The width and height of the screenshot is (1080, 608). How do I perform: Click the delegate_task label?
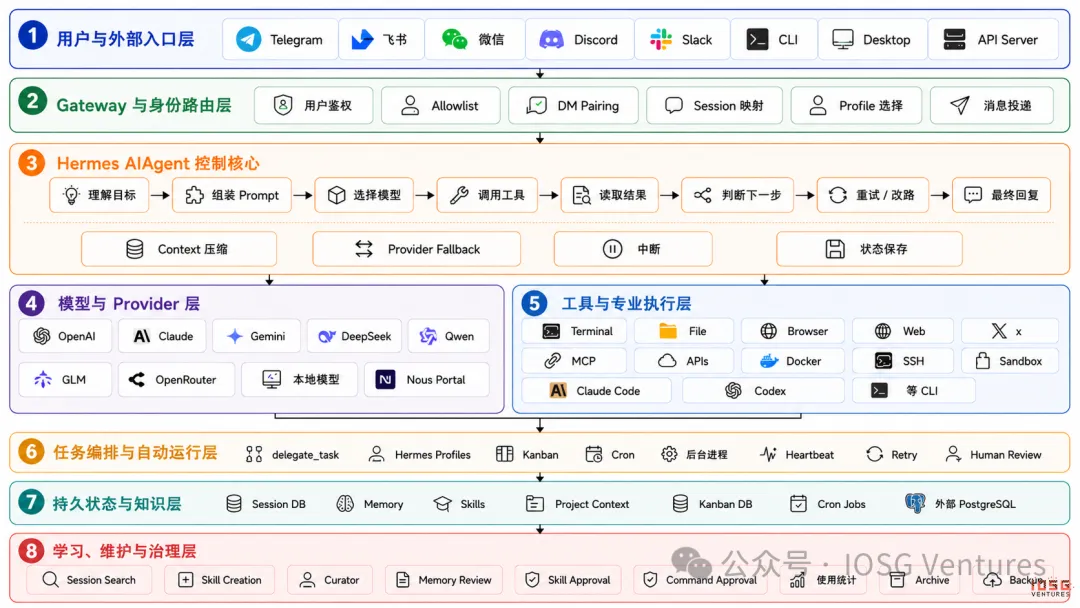tap(305, 454)
